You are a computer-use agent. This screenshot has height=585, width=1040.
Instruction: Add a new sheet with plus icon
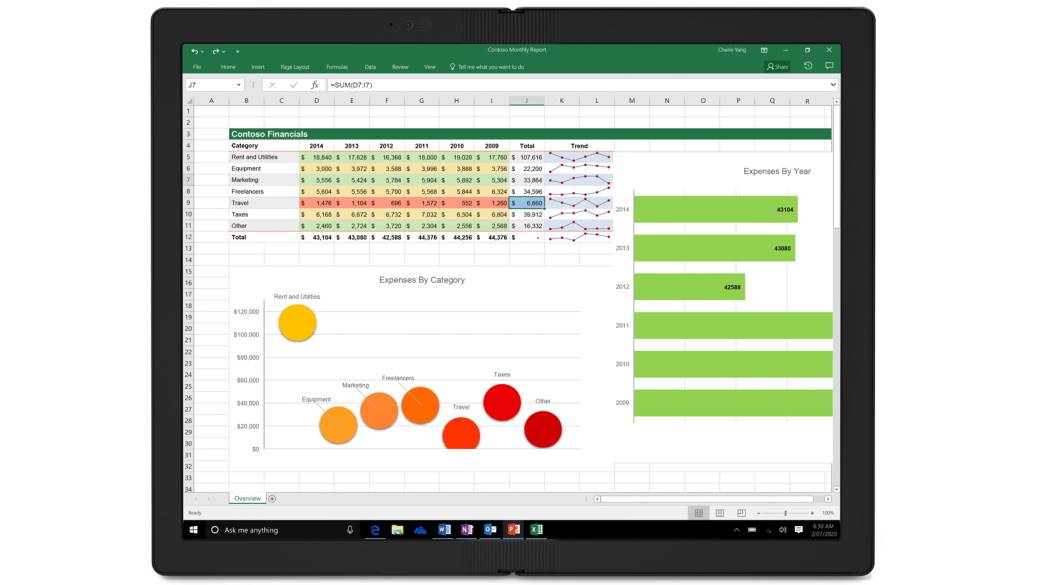pos(272,498)
